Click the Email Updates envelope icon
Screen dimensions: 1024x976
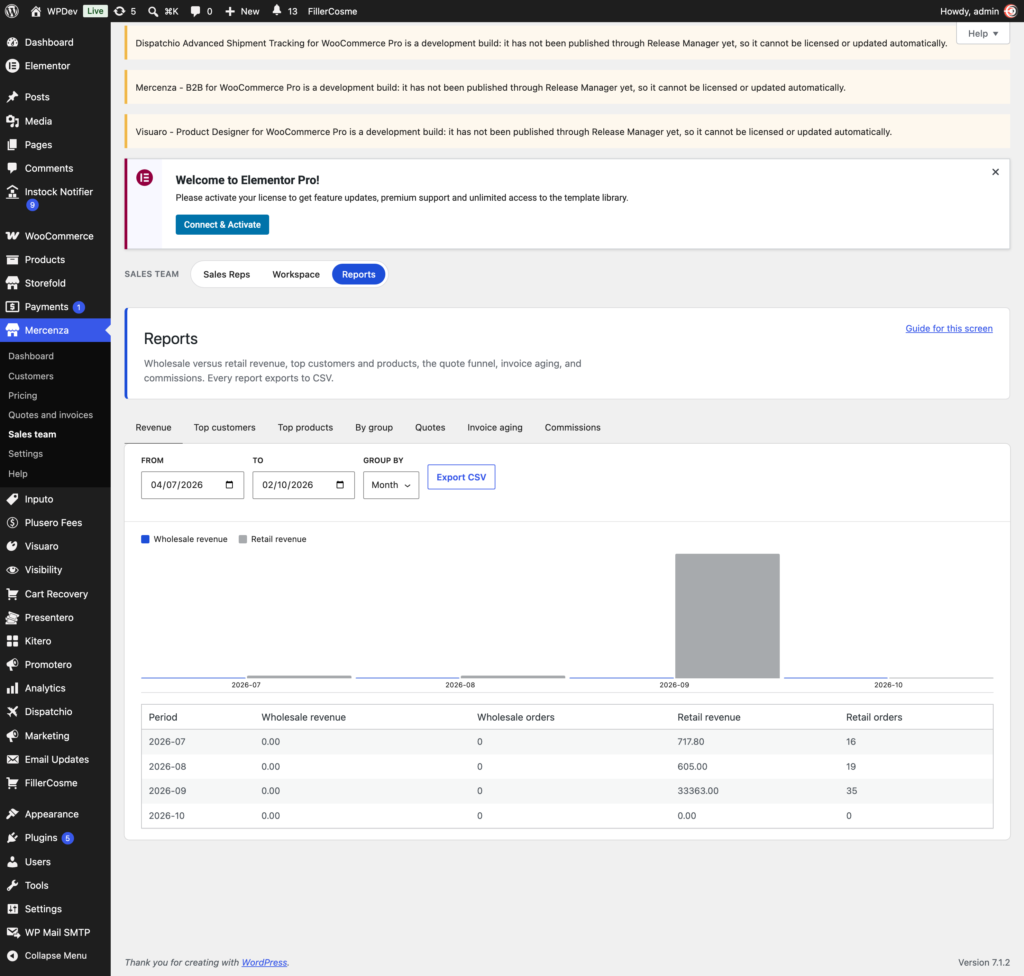coord(12,759)
